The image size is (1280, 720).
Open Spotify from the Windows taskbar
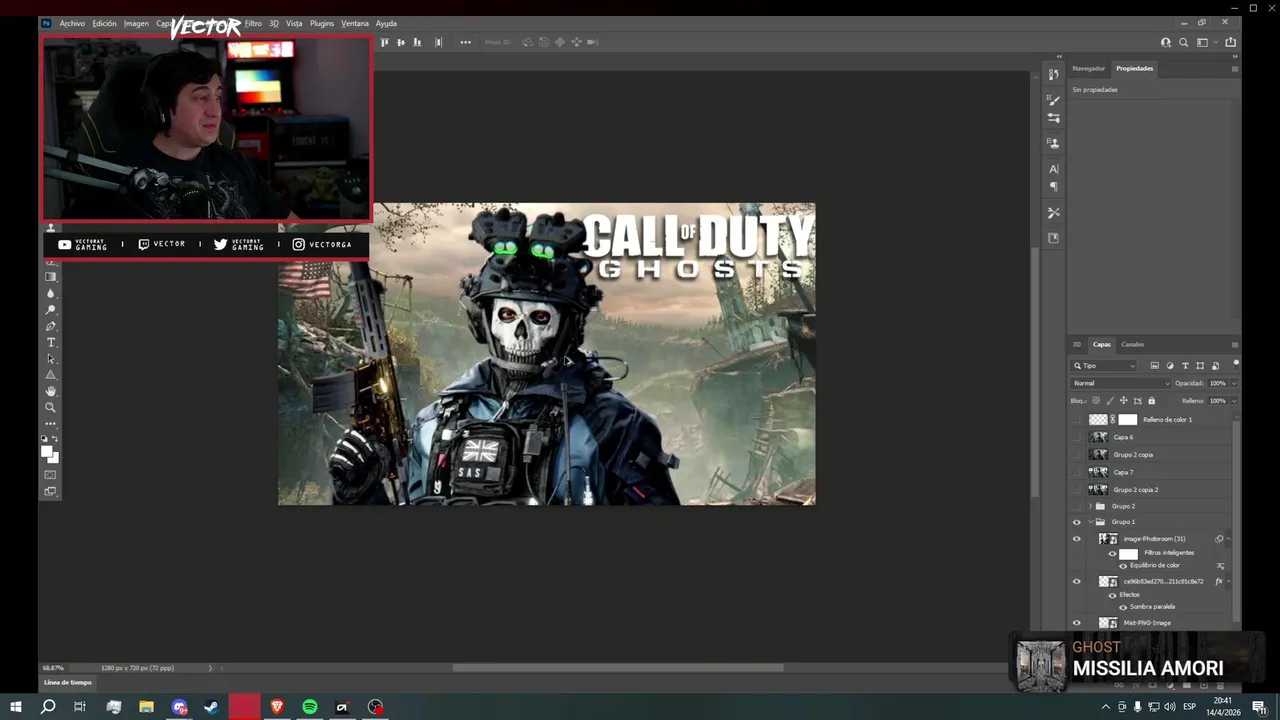[310, 707]
